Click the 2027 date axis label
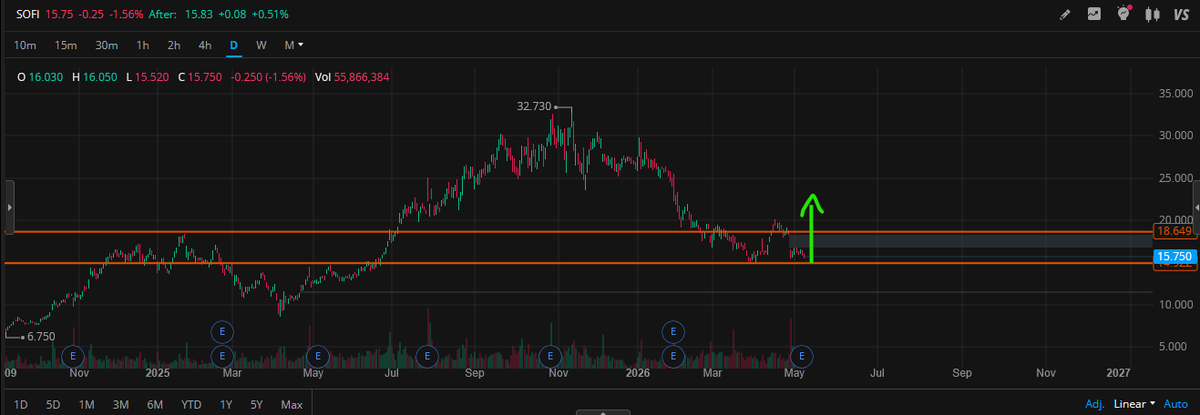This screenshot has height=415, width=1200. tap(1119, 373)
